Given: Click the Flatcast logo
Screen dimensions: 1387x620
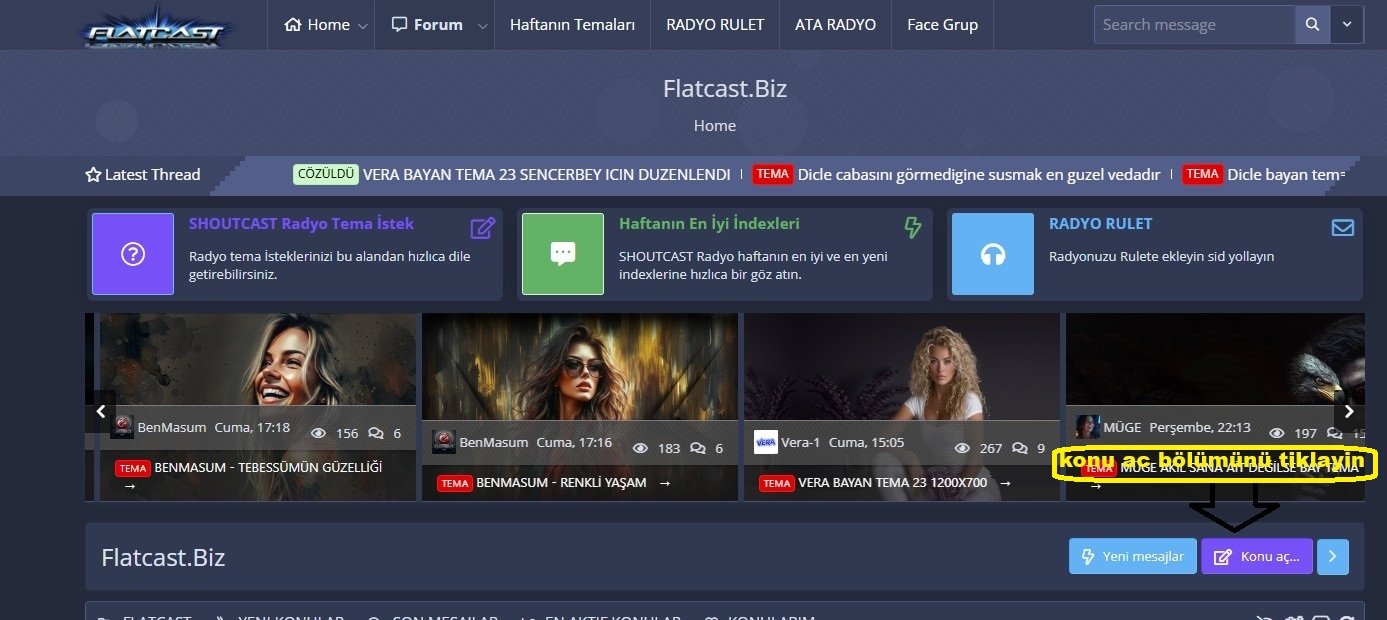Looking at the screenshot, I should 156,26.
